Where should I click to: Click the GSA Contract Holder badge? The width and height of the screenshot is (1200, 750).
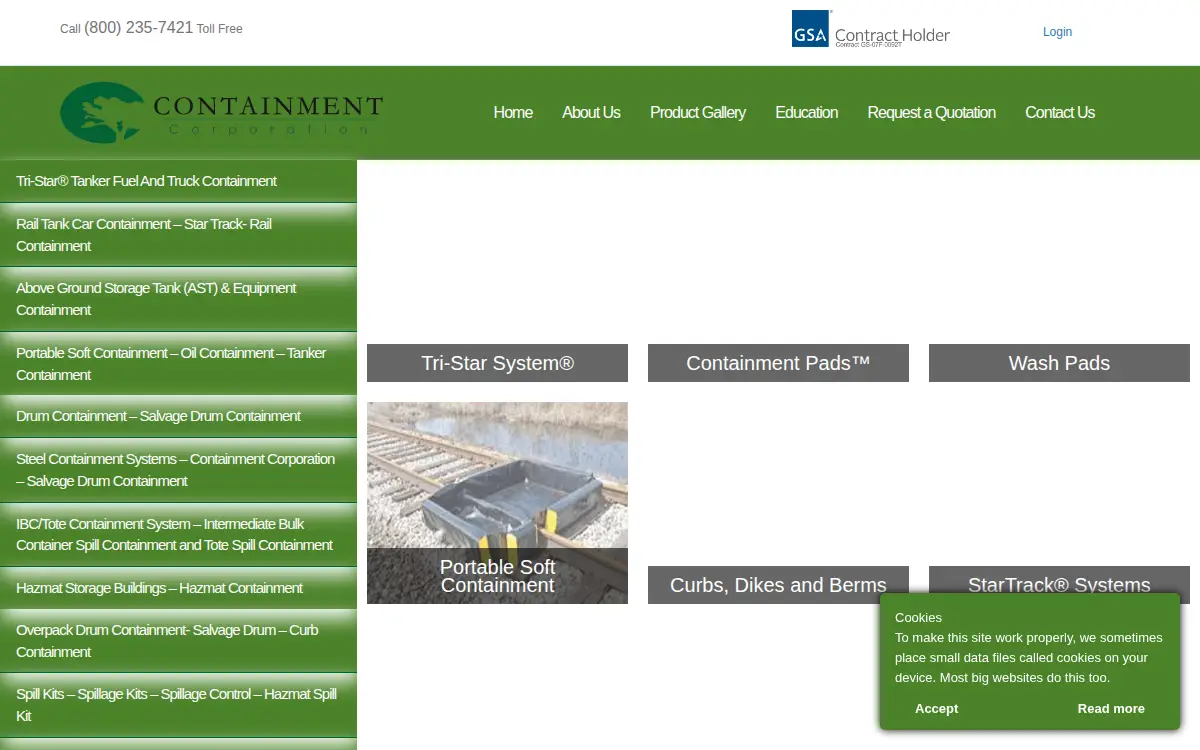click(x=871, y=30)
